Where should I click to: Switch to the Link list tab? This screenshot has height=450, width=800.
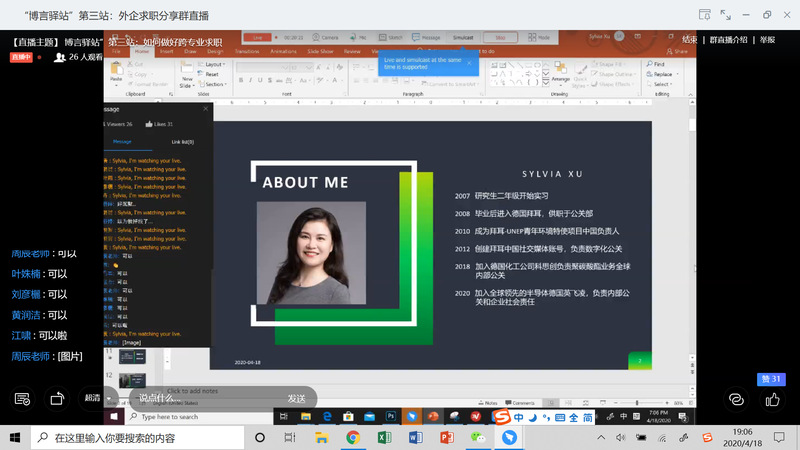pyautogui.click(x=183, y=142)
